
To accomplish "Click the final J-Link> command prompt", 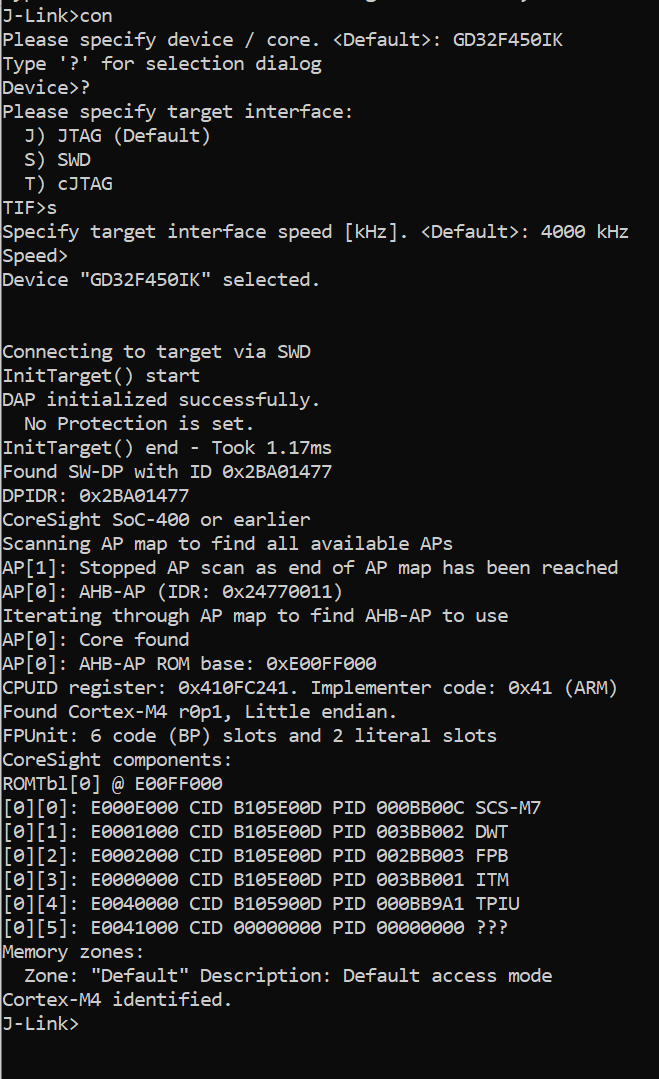I will coord(40,1023).
